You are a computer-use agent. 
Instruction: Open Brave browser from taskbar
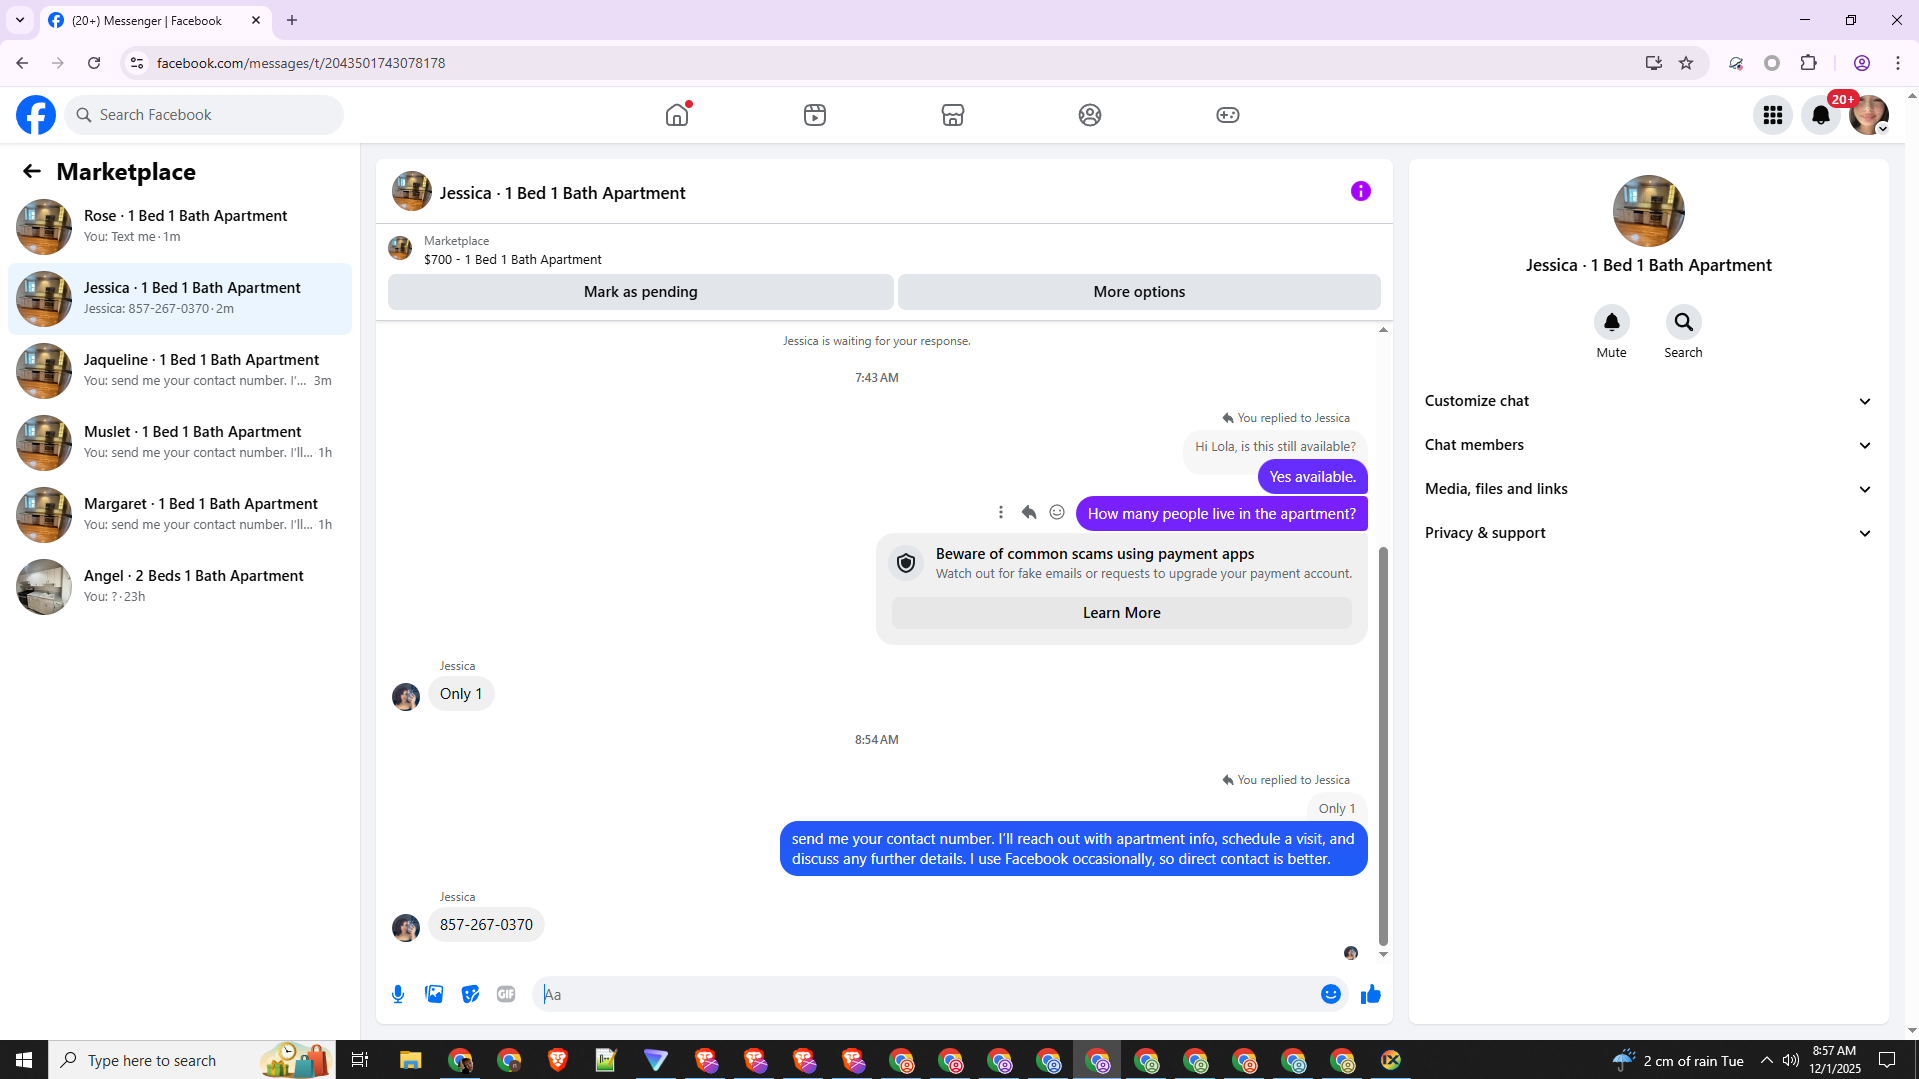[x=558, y=1060]
